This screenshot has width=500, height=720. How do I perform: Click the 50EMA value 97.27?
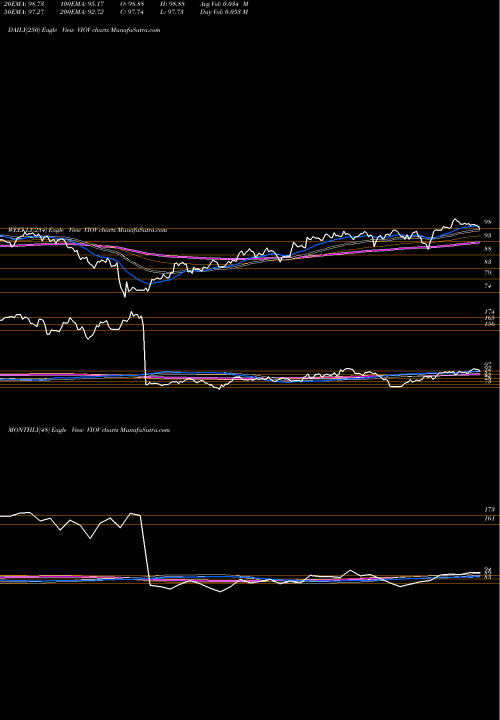[22, 12]
